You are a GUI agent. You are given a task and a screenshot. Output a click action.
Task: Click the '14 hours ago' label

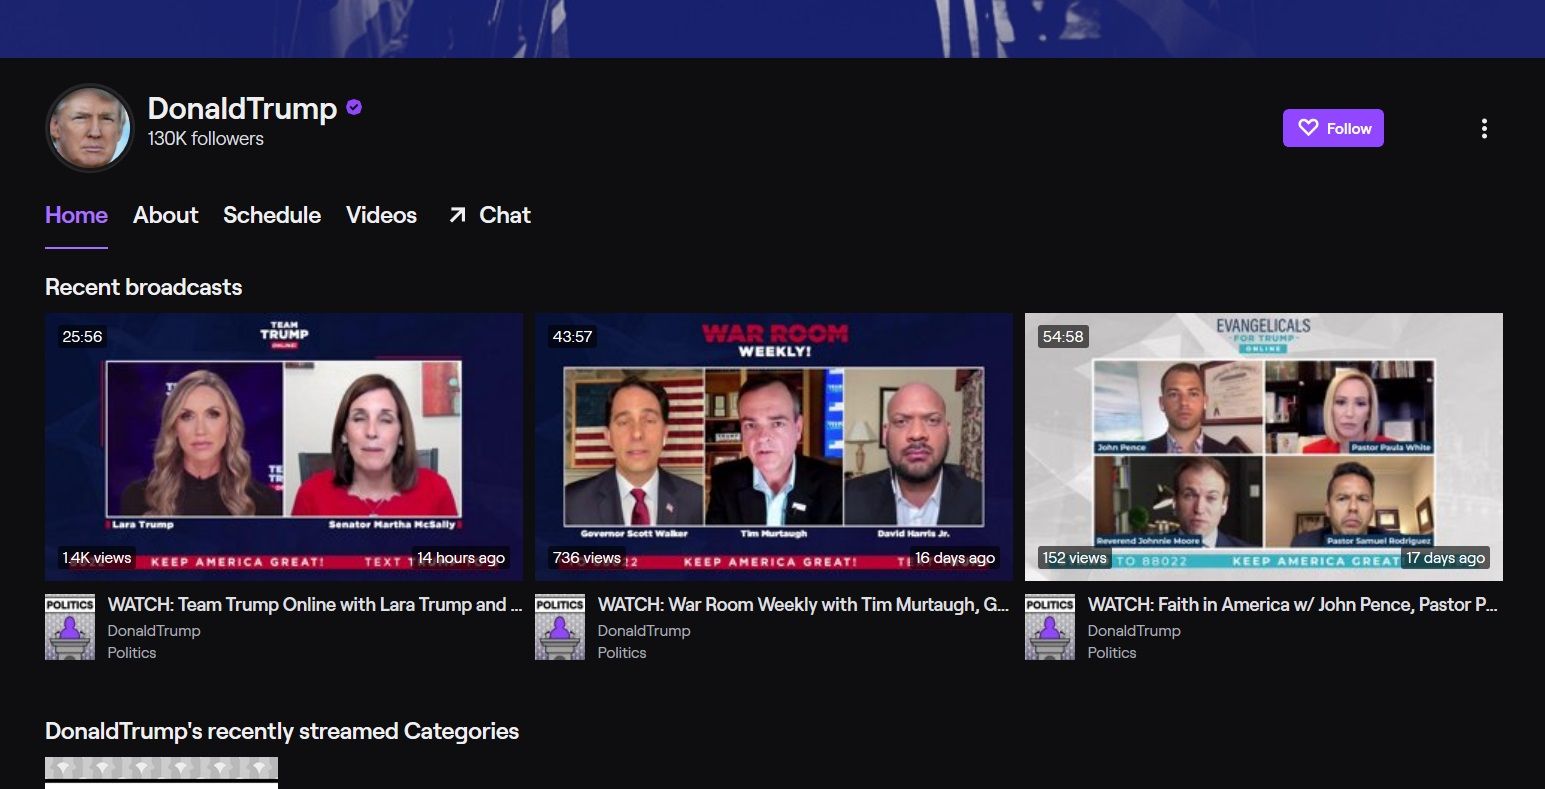point(461,558)
